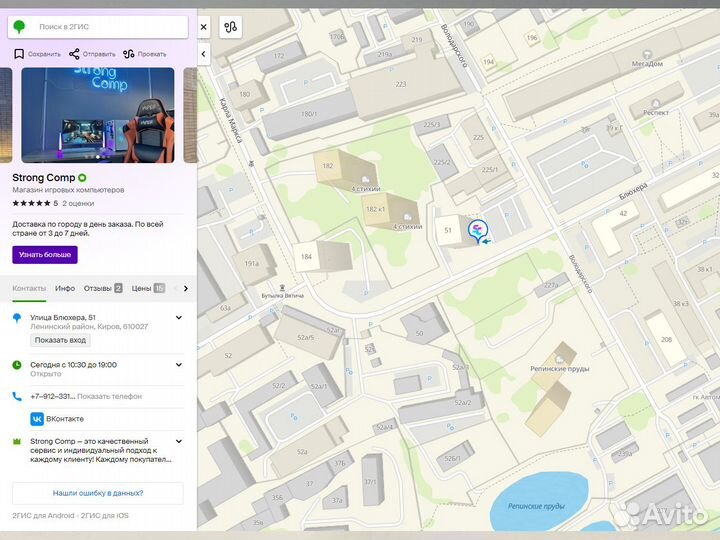Click '4 стихии' building 182 label
The height and width of the screenshot is (540, 720).
366,189
